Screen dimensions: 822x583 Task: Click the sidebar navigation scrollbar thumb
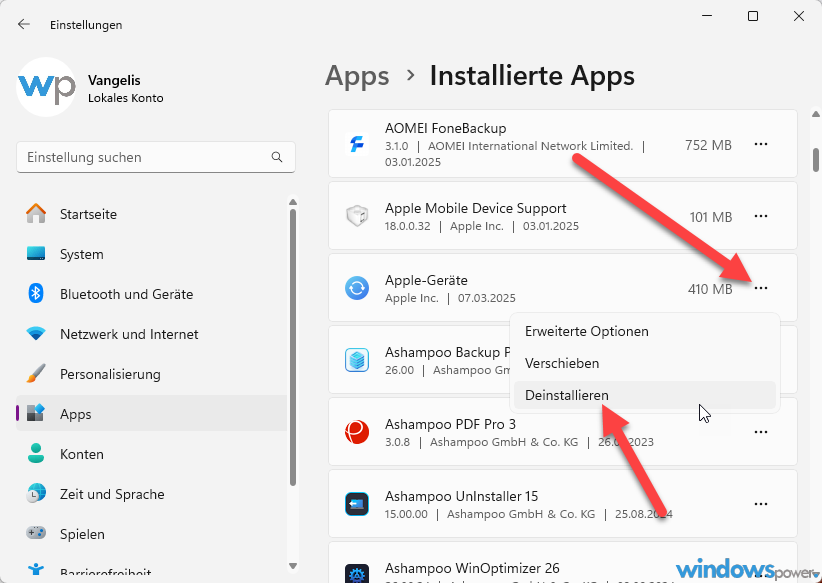(293, 348)
